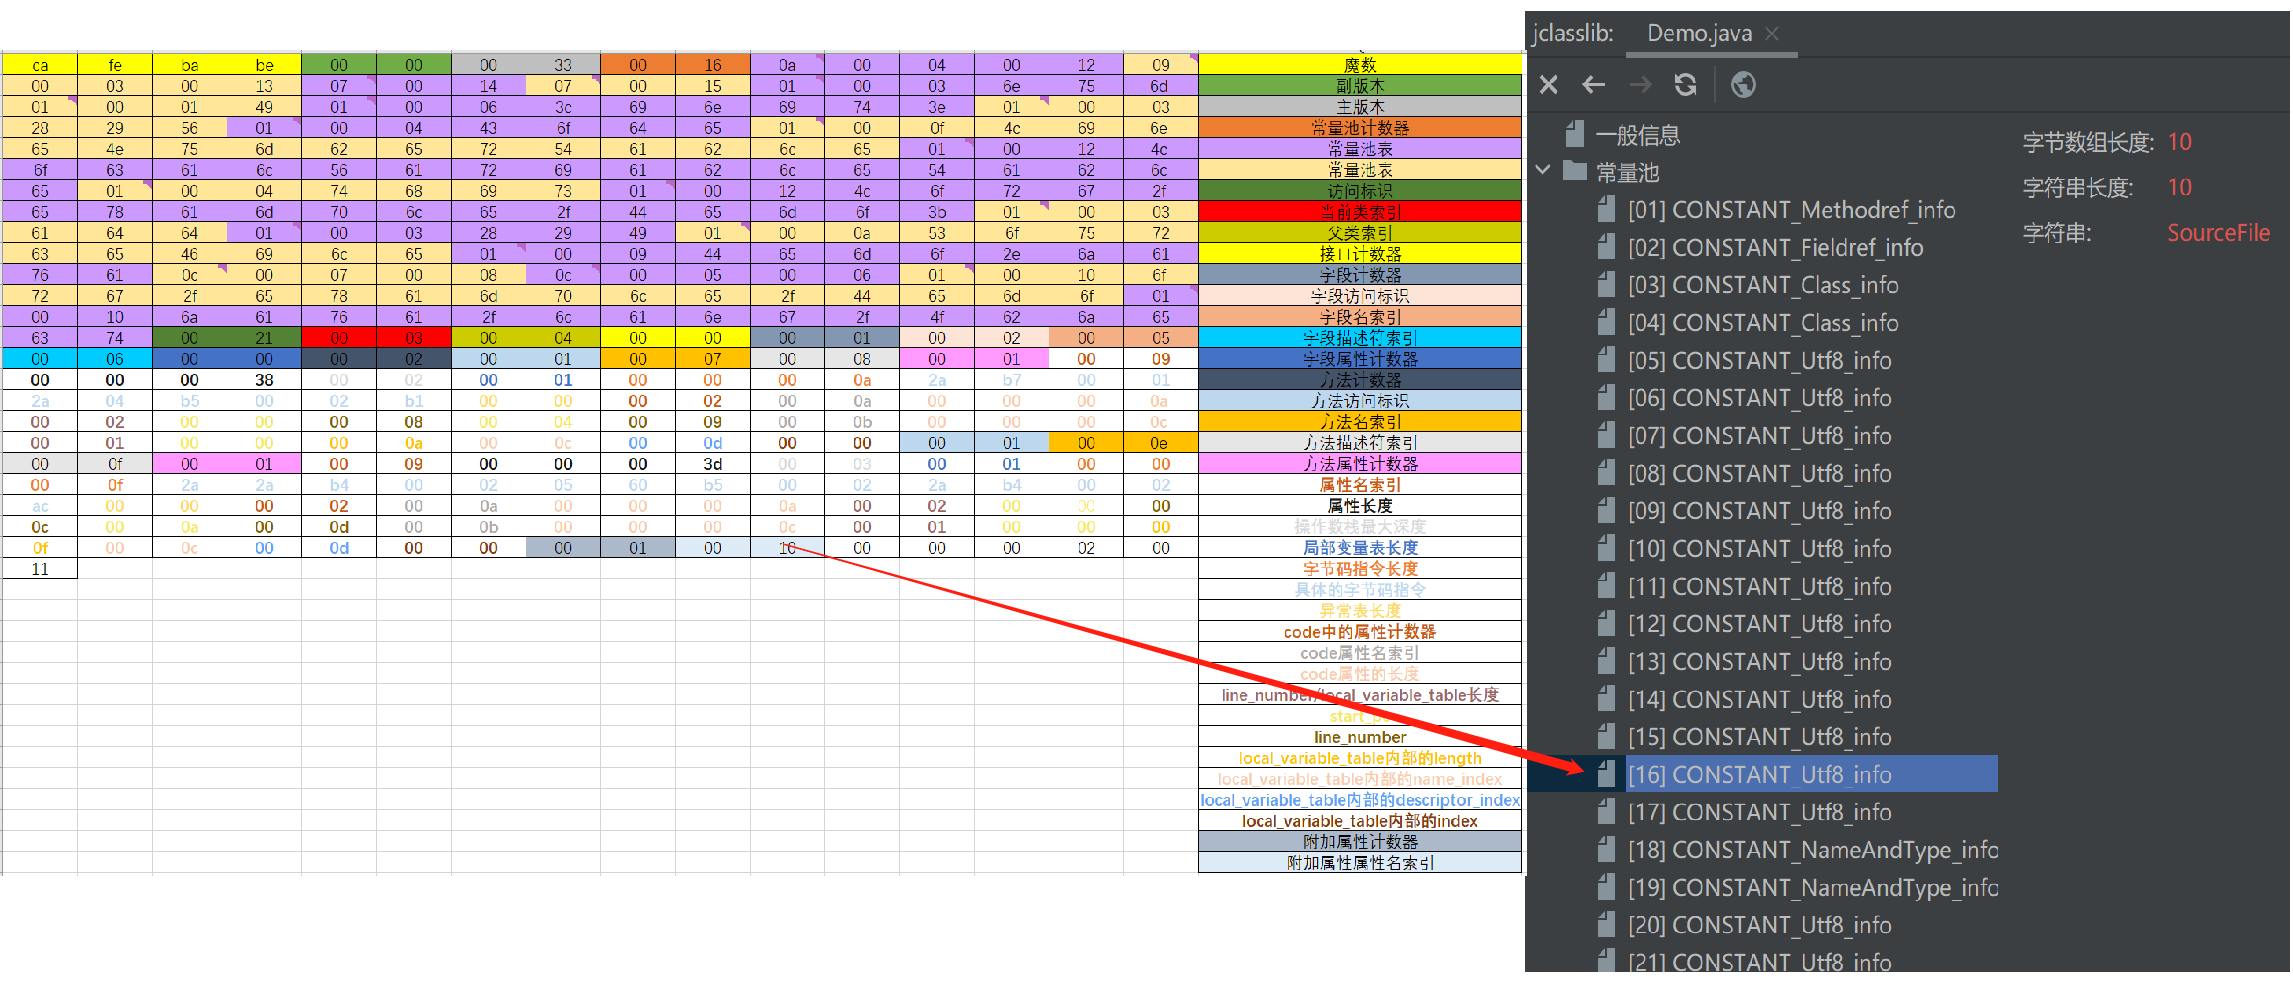Click the folder icon beside 常量池
The image size is (2293, 988).
[x=1575, y=171]
